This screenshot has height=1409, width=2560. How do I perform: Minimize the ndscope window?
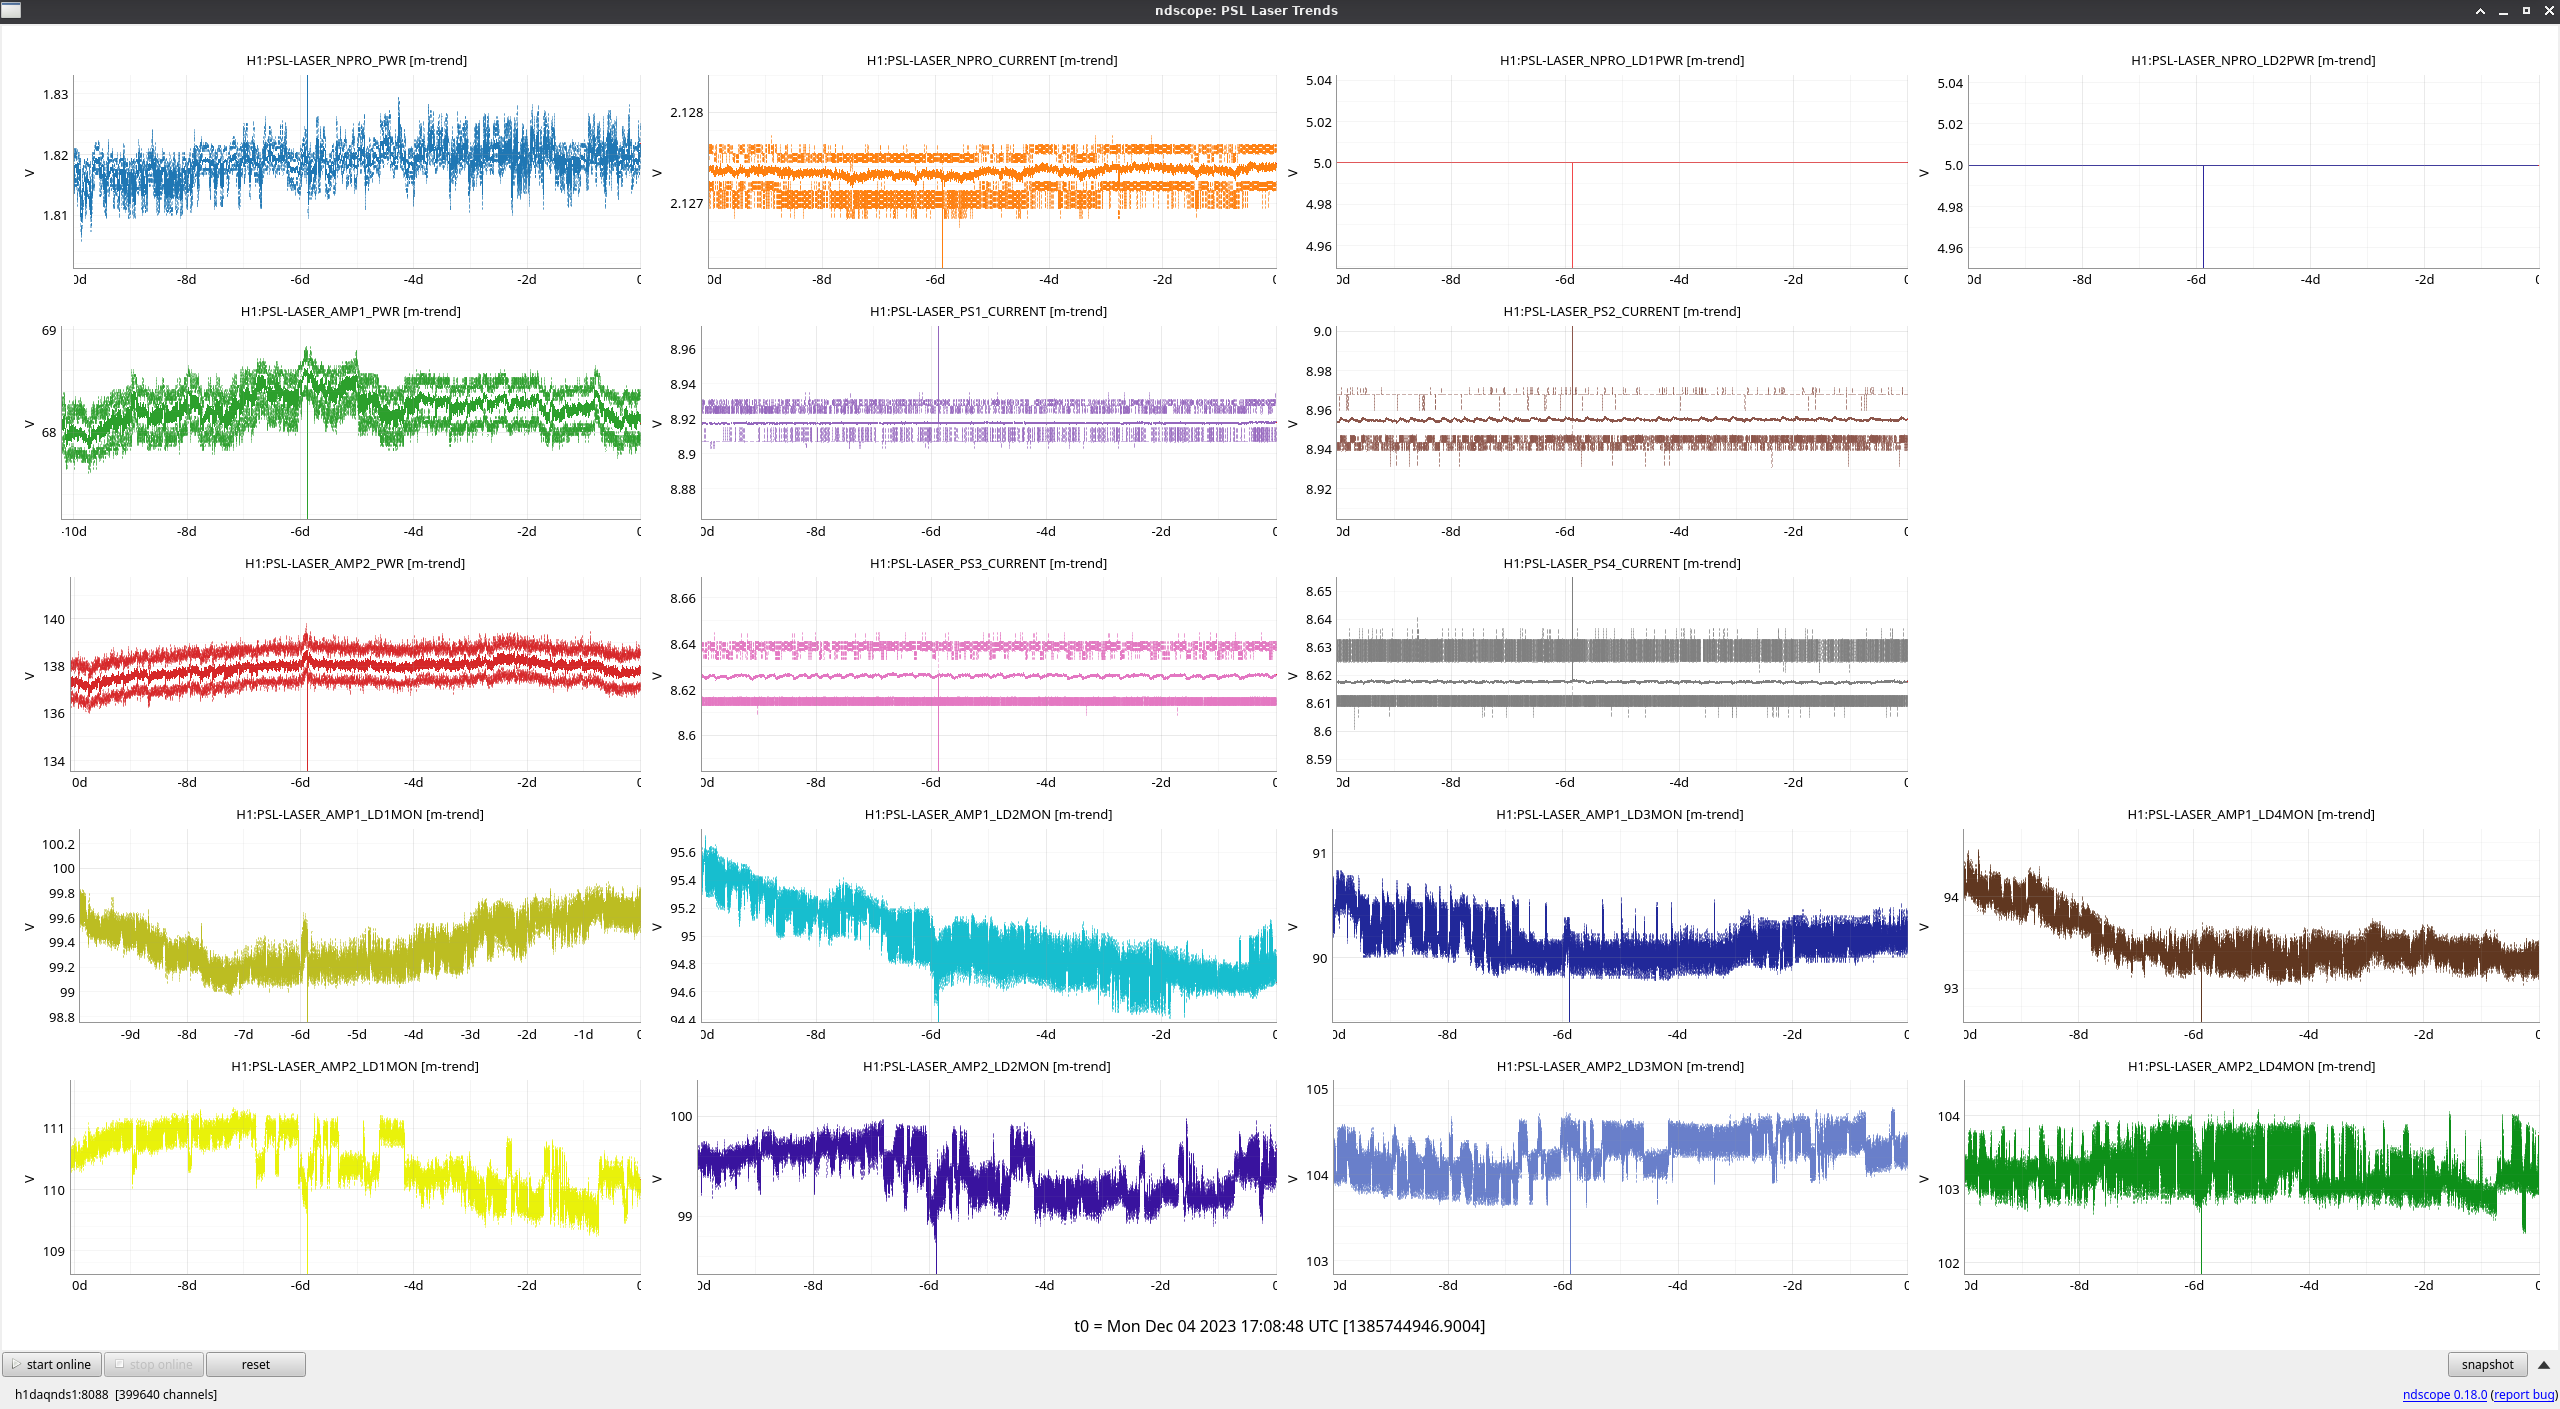(2503, 11)
